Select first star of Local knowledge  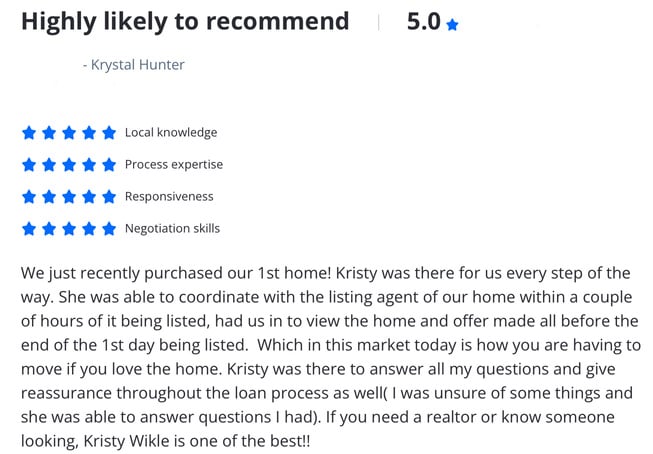[29, 133]
